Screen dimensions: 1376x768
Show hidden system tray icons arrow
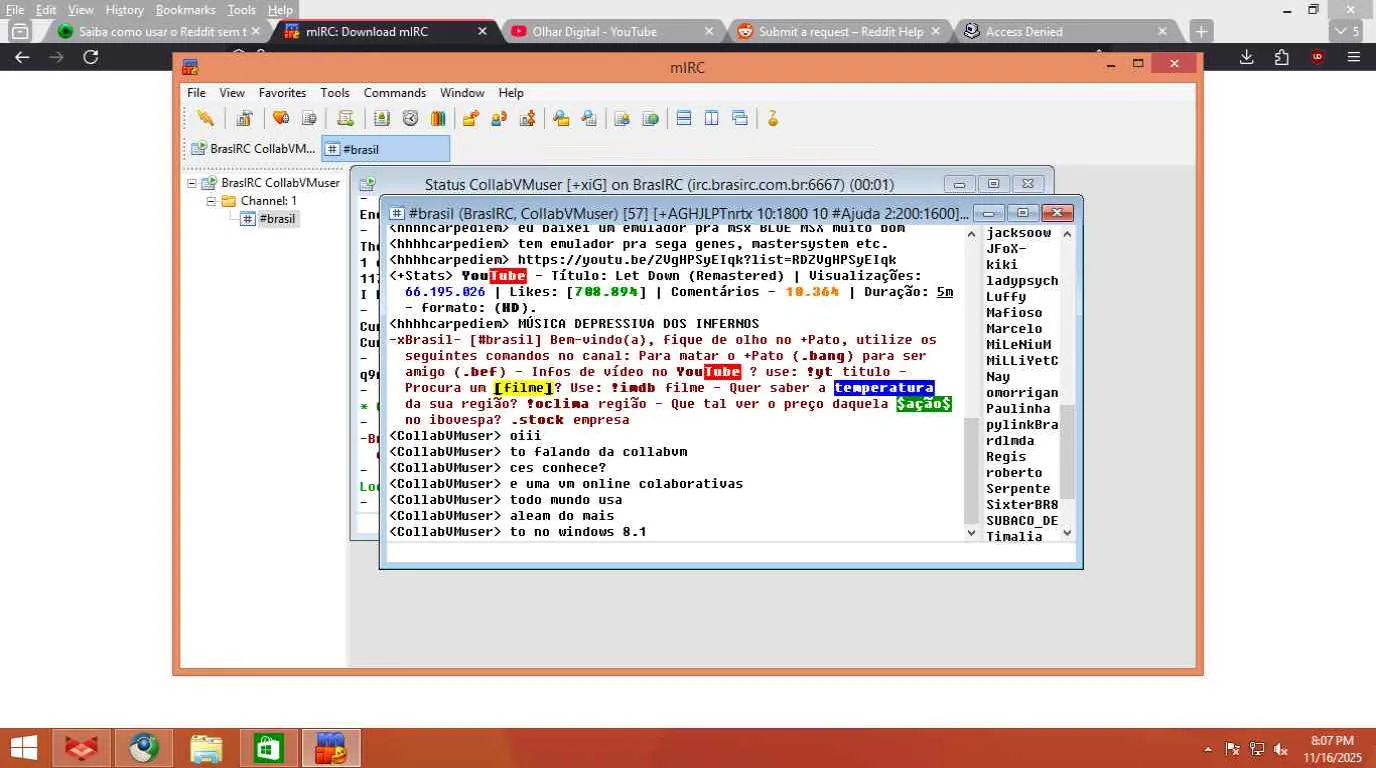coord(1208,749)
